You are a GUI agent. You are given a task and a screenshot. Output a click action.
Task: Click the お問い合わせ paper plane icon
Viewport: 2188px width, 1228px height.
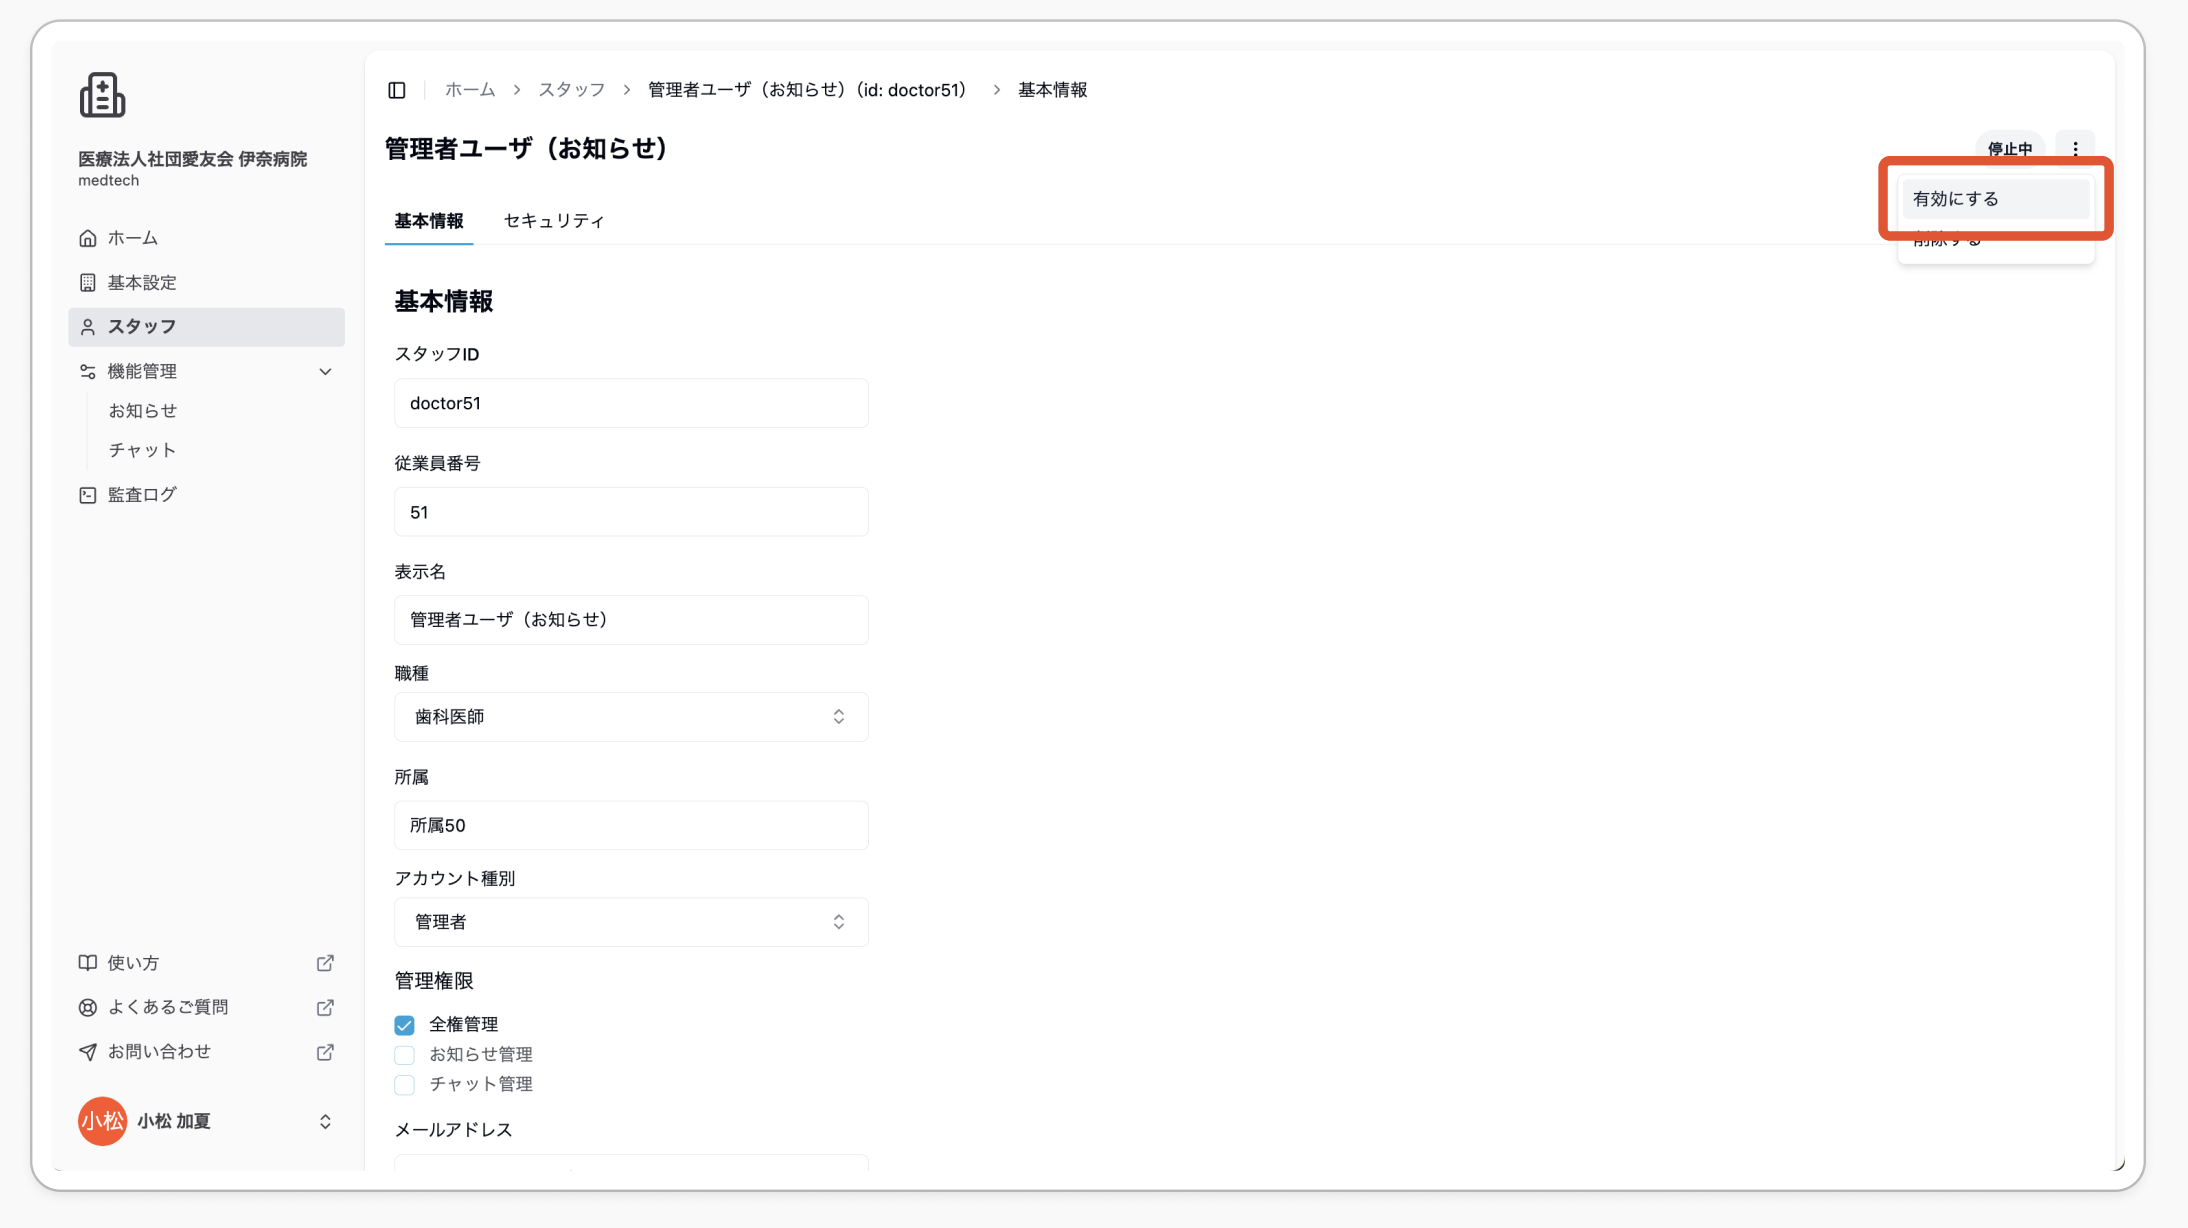(88, 1052)
